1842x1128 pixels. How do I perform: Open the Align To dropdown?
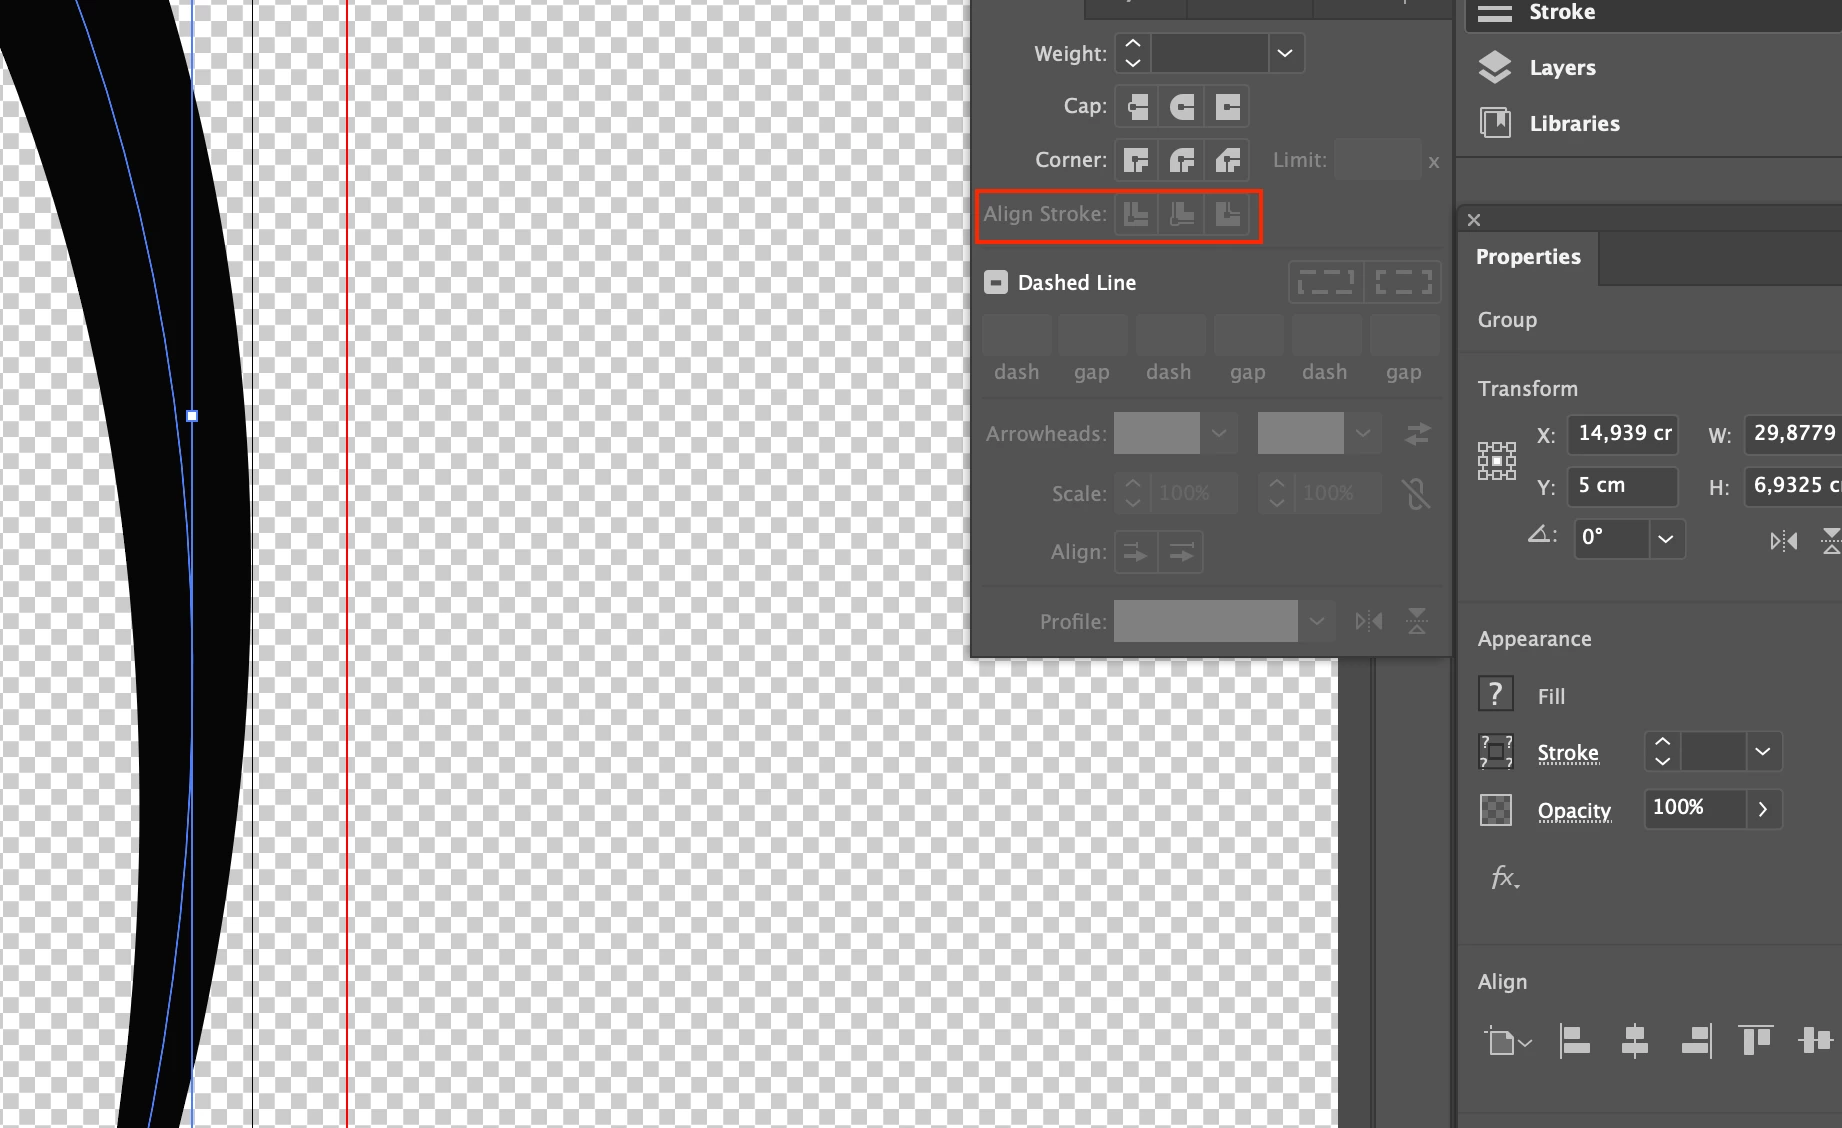1508,1042
